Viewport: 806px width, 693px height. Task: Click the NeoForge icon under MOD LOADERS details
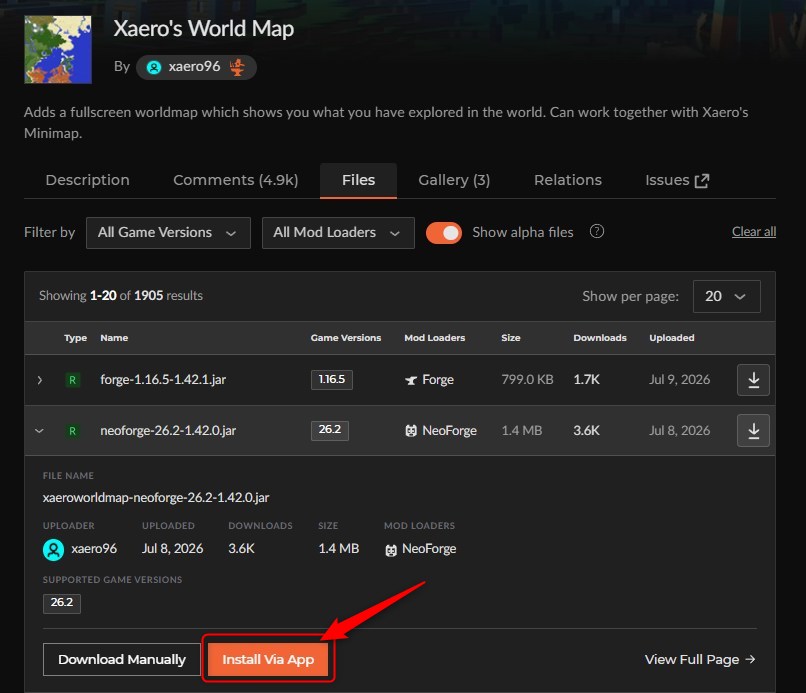coord(391,550)
